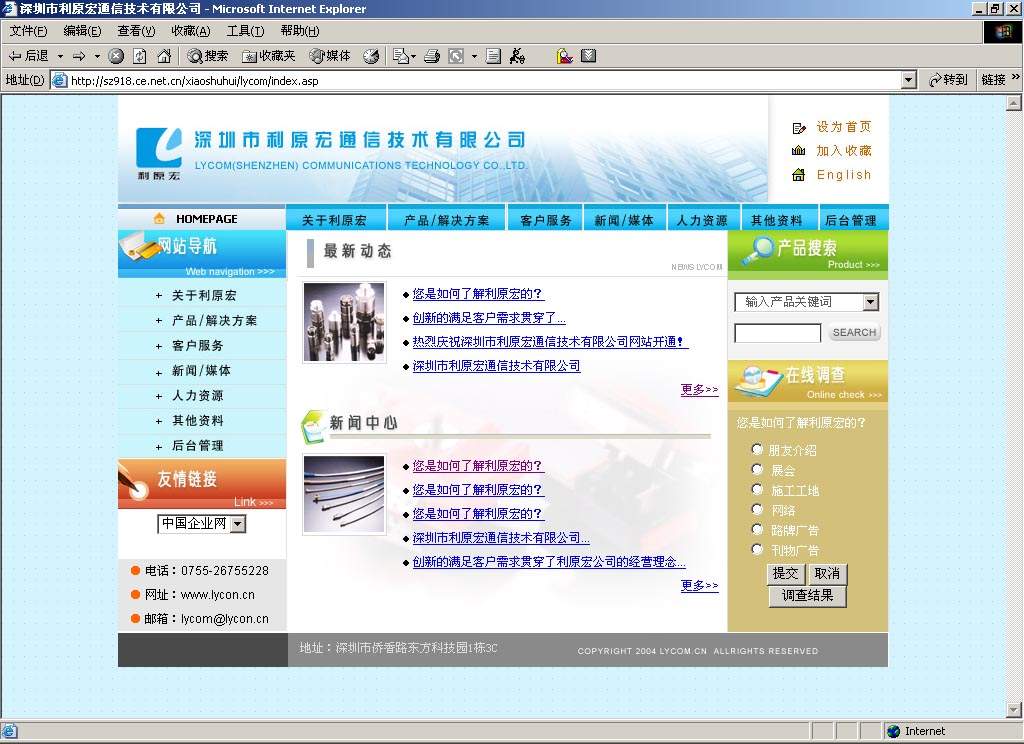Click the English language link

tap(844, 175)
